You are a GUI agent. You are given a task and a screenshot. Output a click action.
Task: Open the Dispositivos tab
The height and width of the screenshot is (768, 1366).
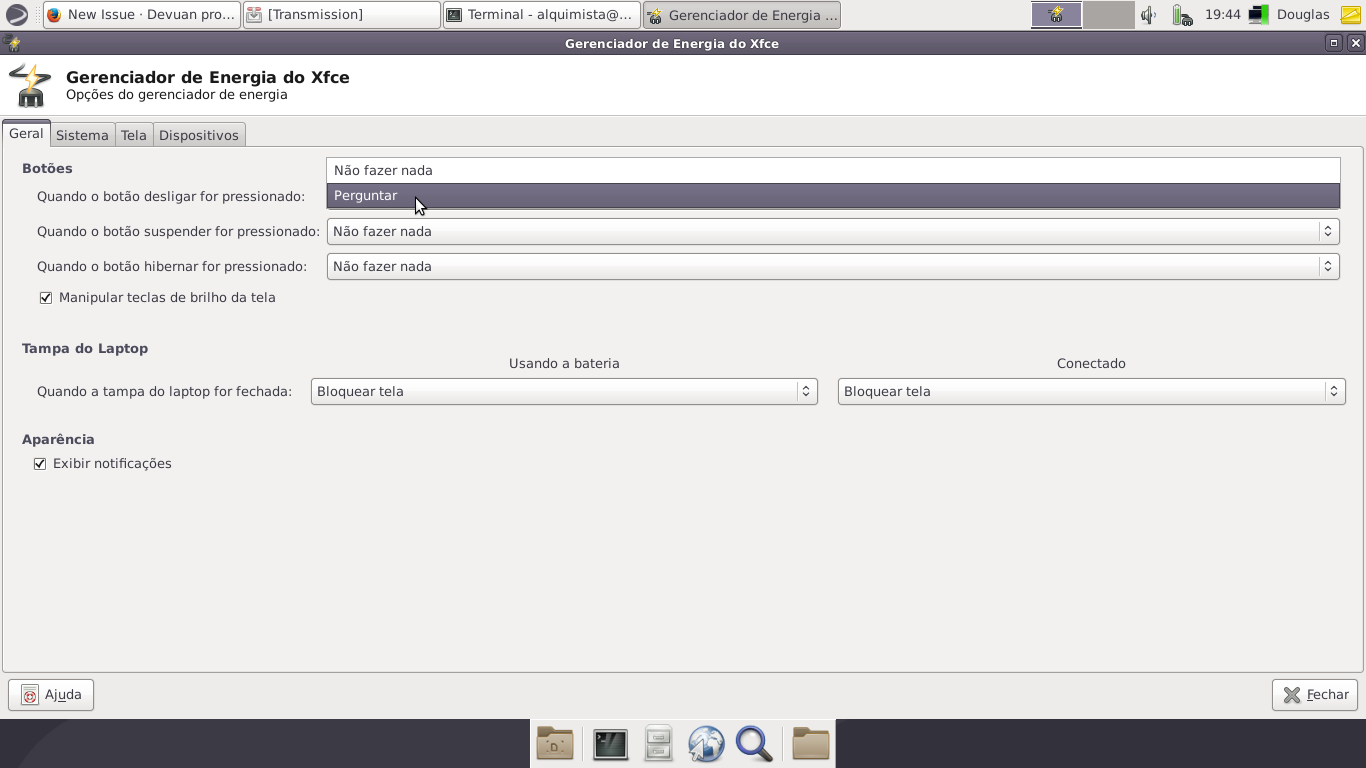[199, 135]
